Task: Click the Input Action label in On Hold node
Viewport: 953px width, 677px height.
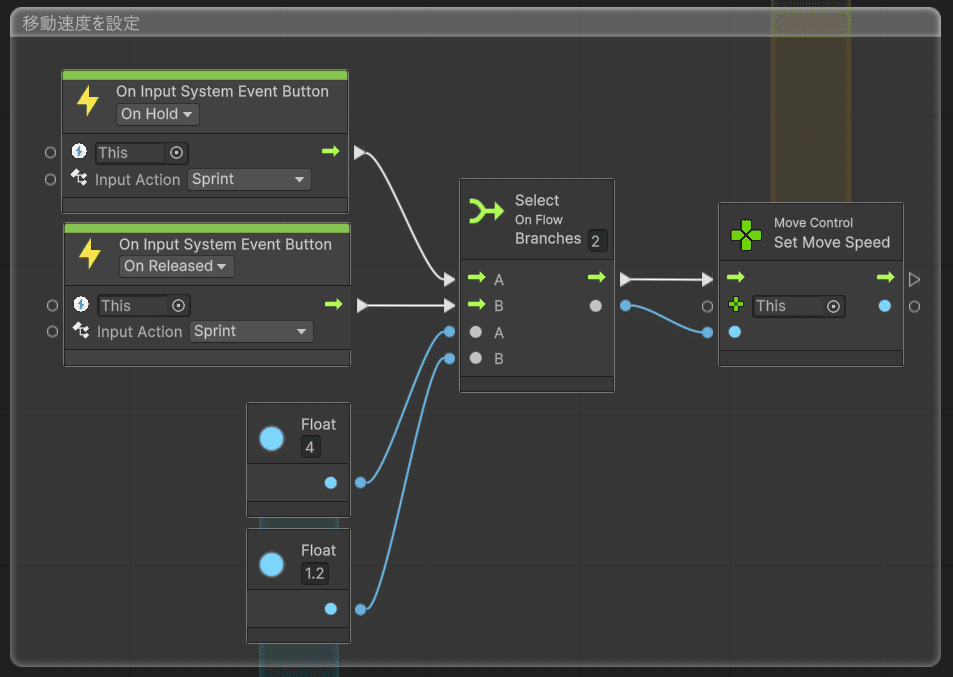Action: [137, 180]
